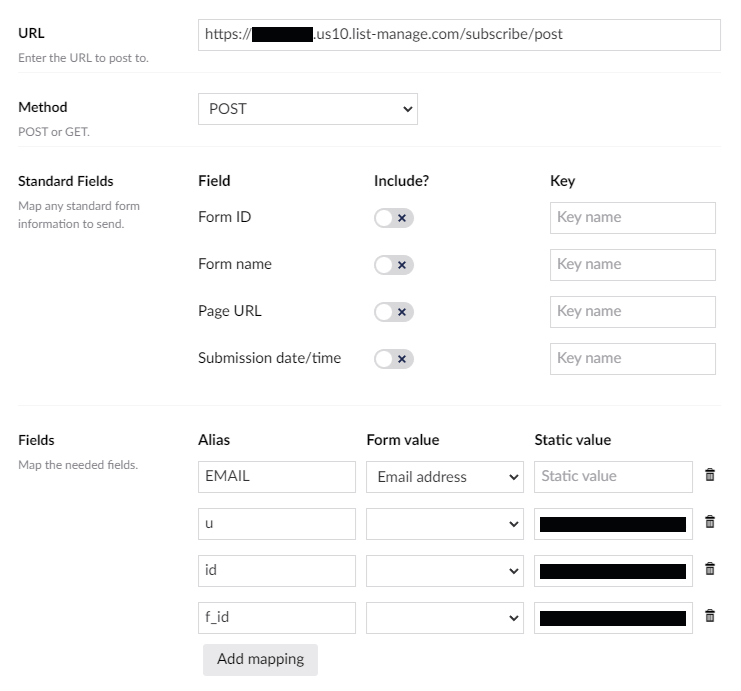Image resolution: width=741 pixels, height=691 pixels.
Task: Delete the u field mapping
Action: (x=709, y=522)
